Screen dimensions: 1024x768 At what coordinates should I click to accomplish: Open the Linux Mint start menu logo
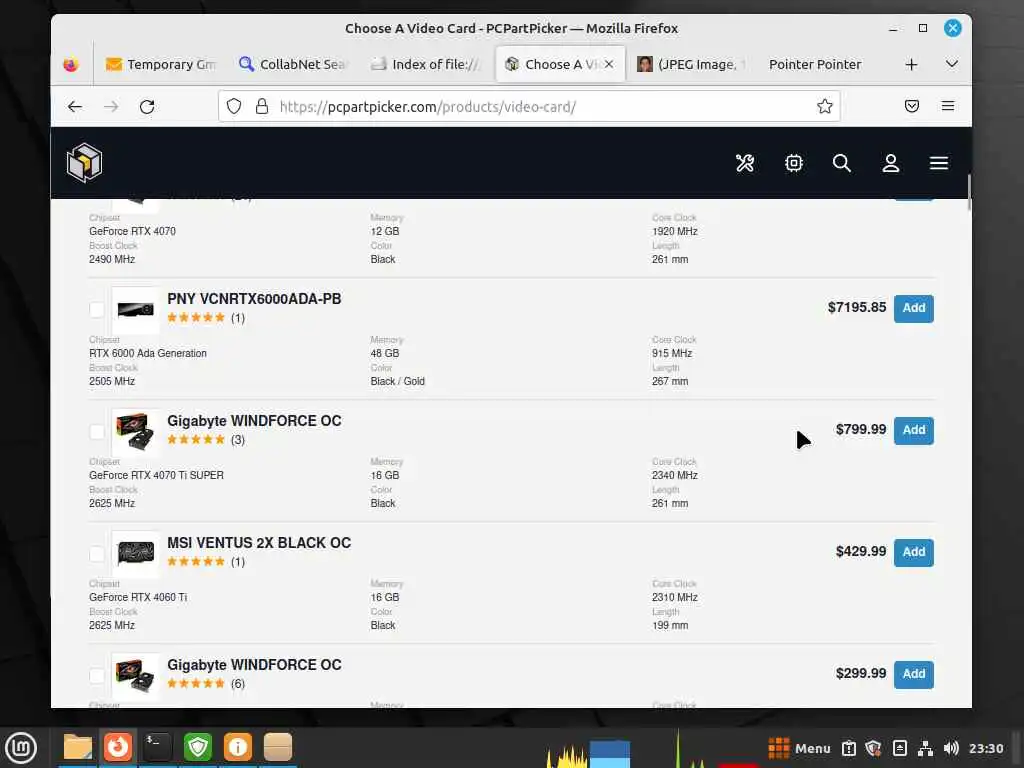(x=21, y=748)
